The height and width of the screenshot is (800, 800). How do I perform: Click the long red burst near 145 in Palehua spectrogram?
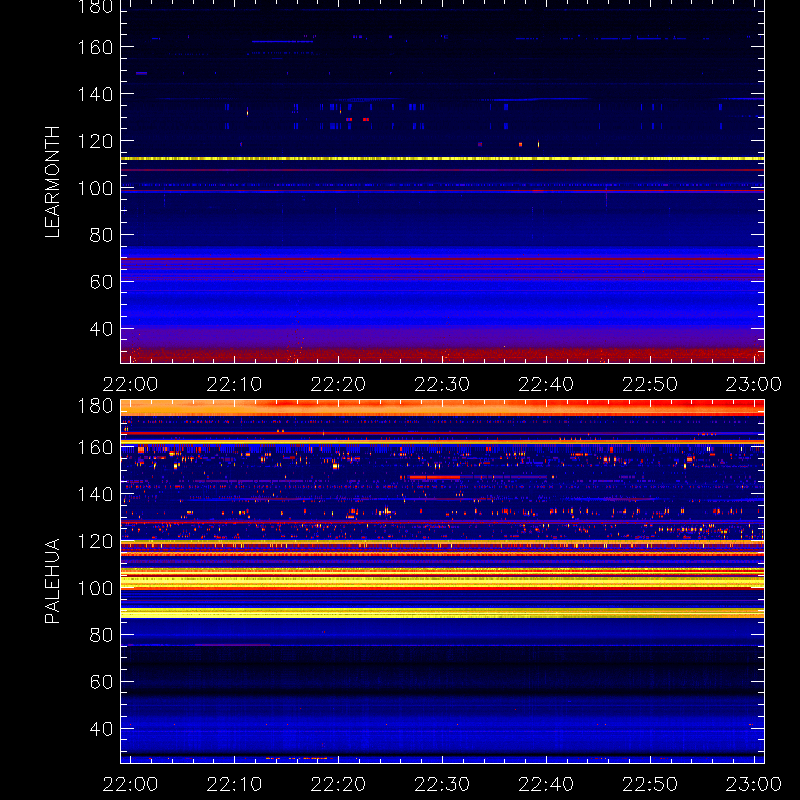tap(434, 477)
